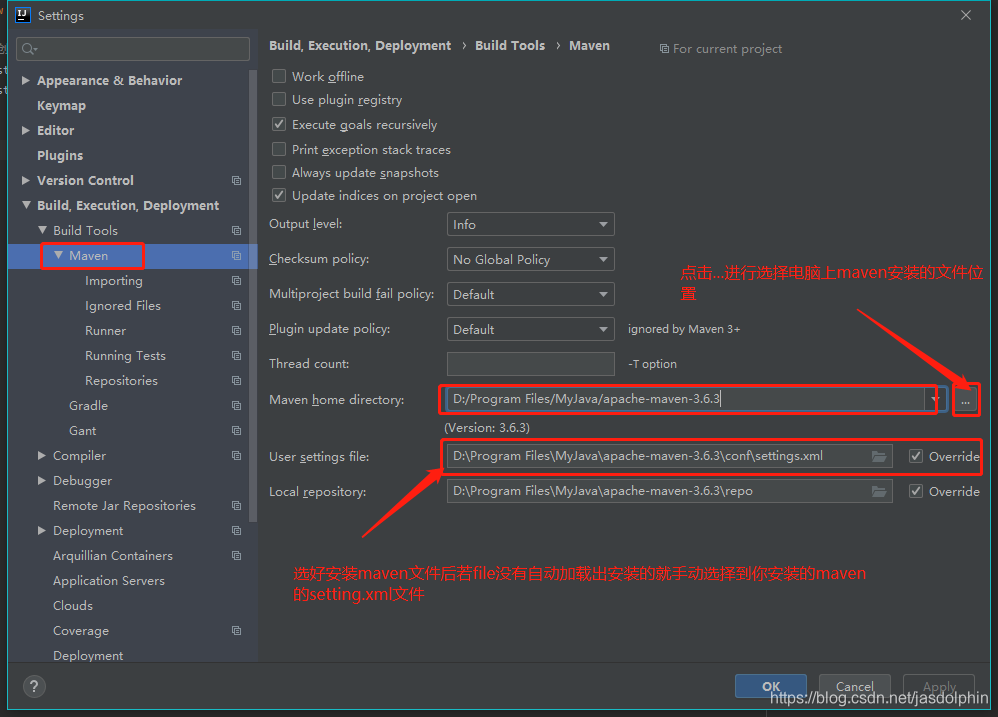Collapse the Maven node arrow

(x=59, y=255)
